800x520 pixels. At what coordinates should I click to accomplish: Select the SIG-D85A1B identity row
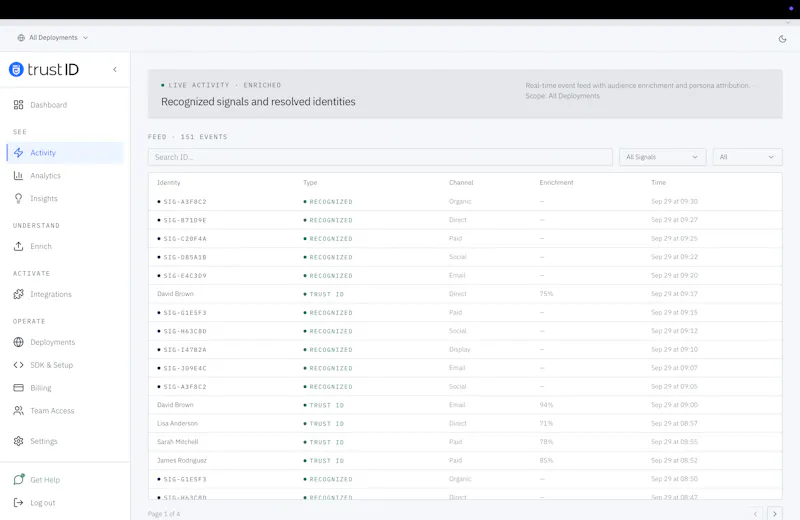pos(465,257)
